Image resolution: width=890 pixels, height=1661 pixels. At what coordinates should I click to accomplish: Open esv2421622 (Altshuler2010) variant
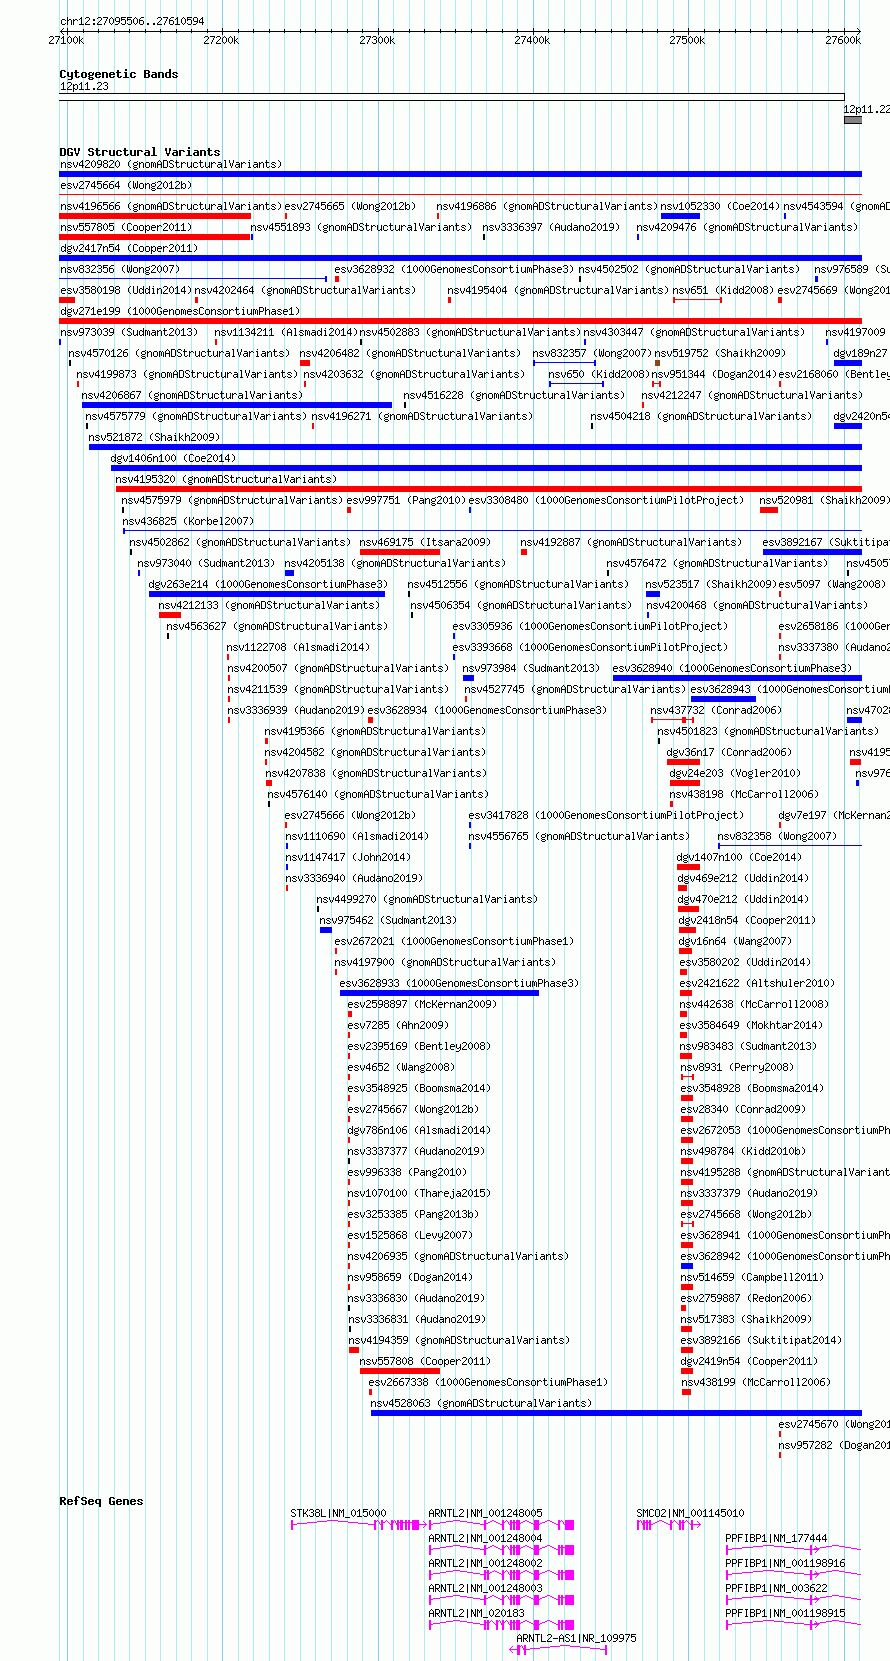(757, 983)
